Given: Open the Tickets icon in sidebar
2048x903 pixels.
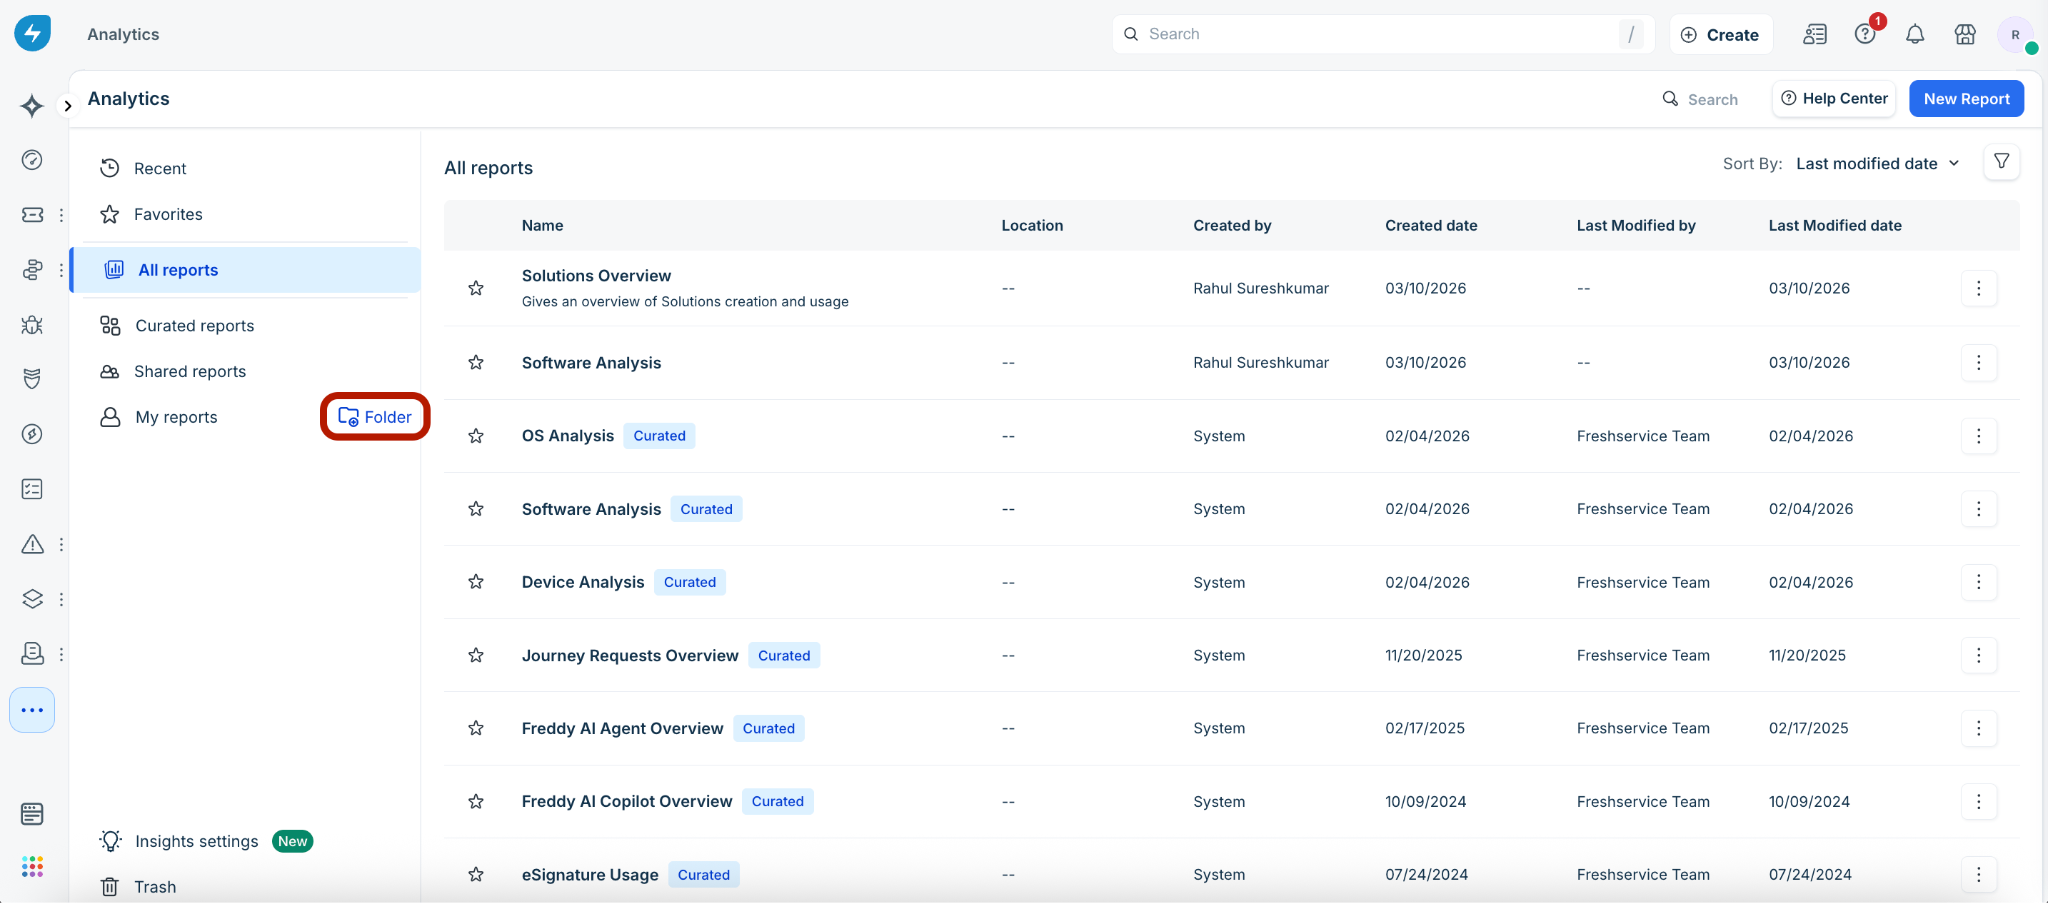Looking at the screenshot, I should pyautogui.click(x=32, y=215).
